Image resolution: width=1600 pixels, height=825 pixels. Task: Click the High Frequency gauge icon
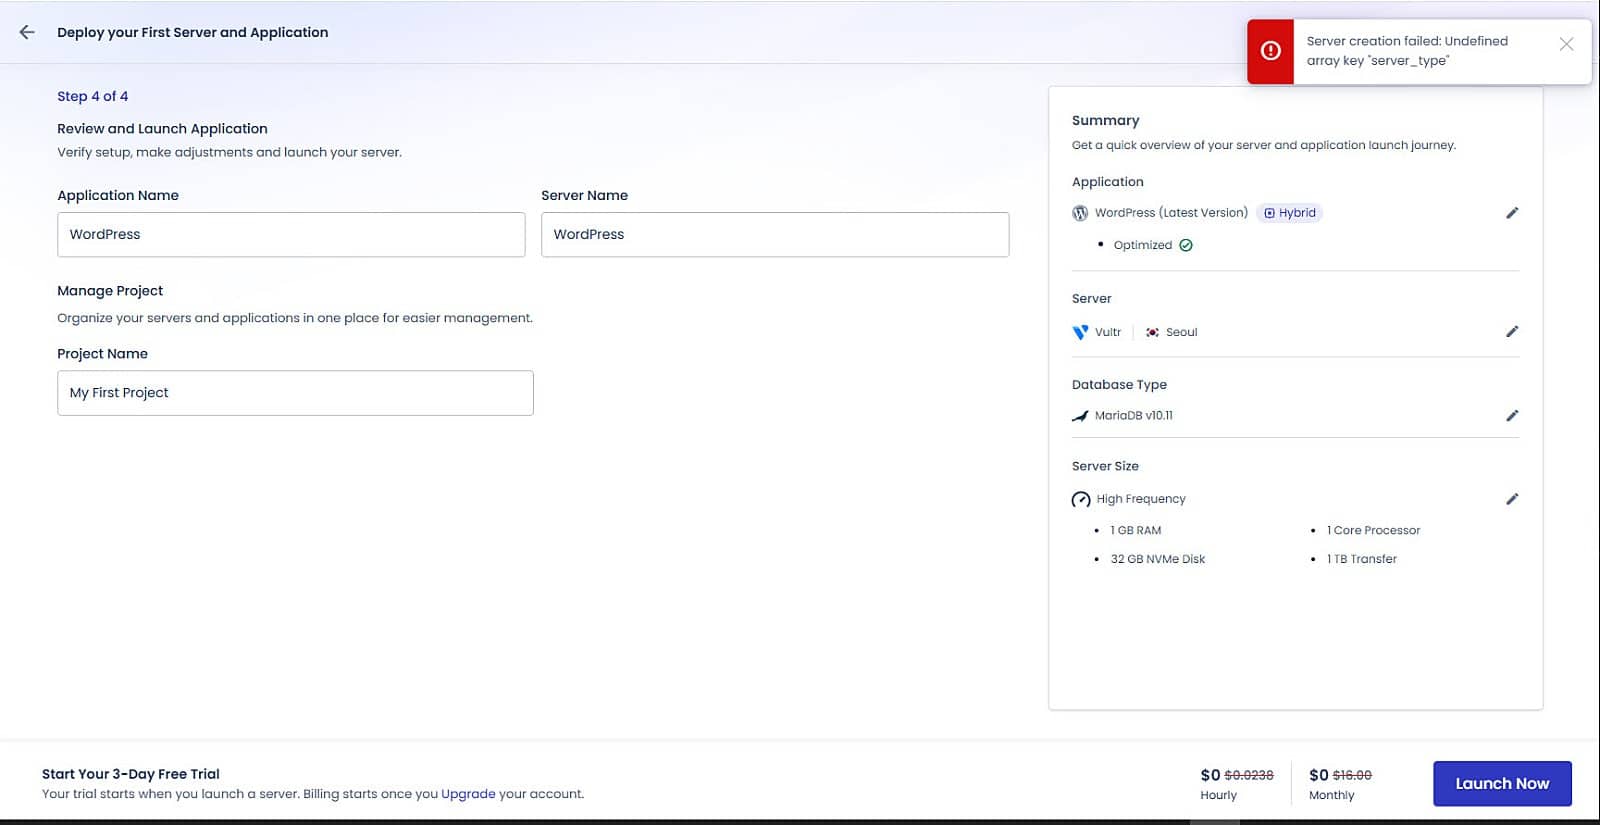1081,499
